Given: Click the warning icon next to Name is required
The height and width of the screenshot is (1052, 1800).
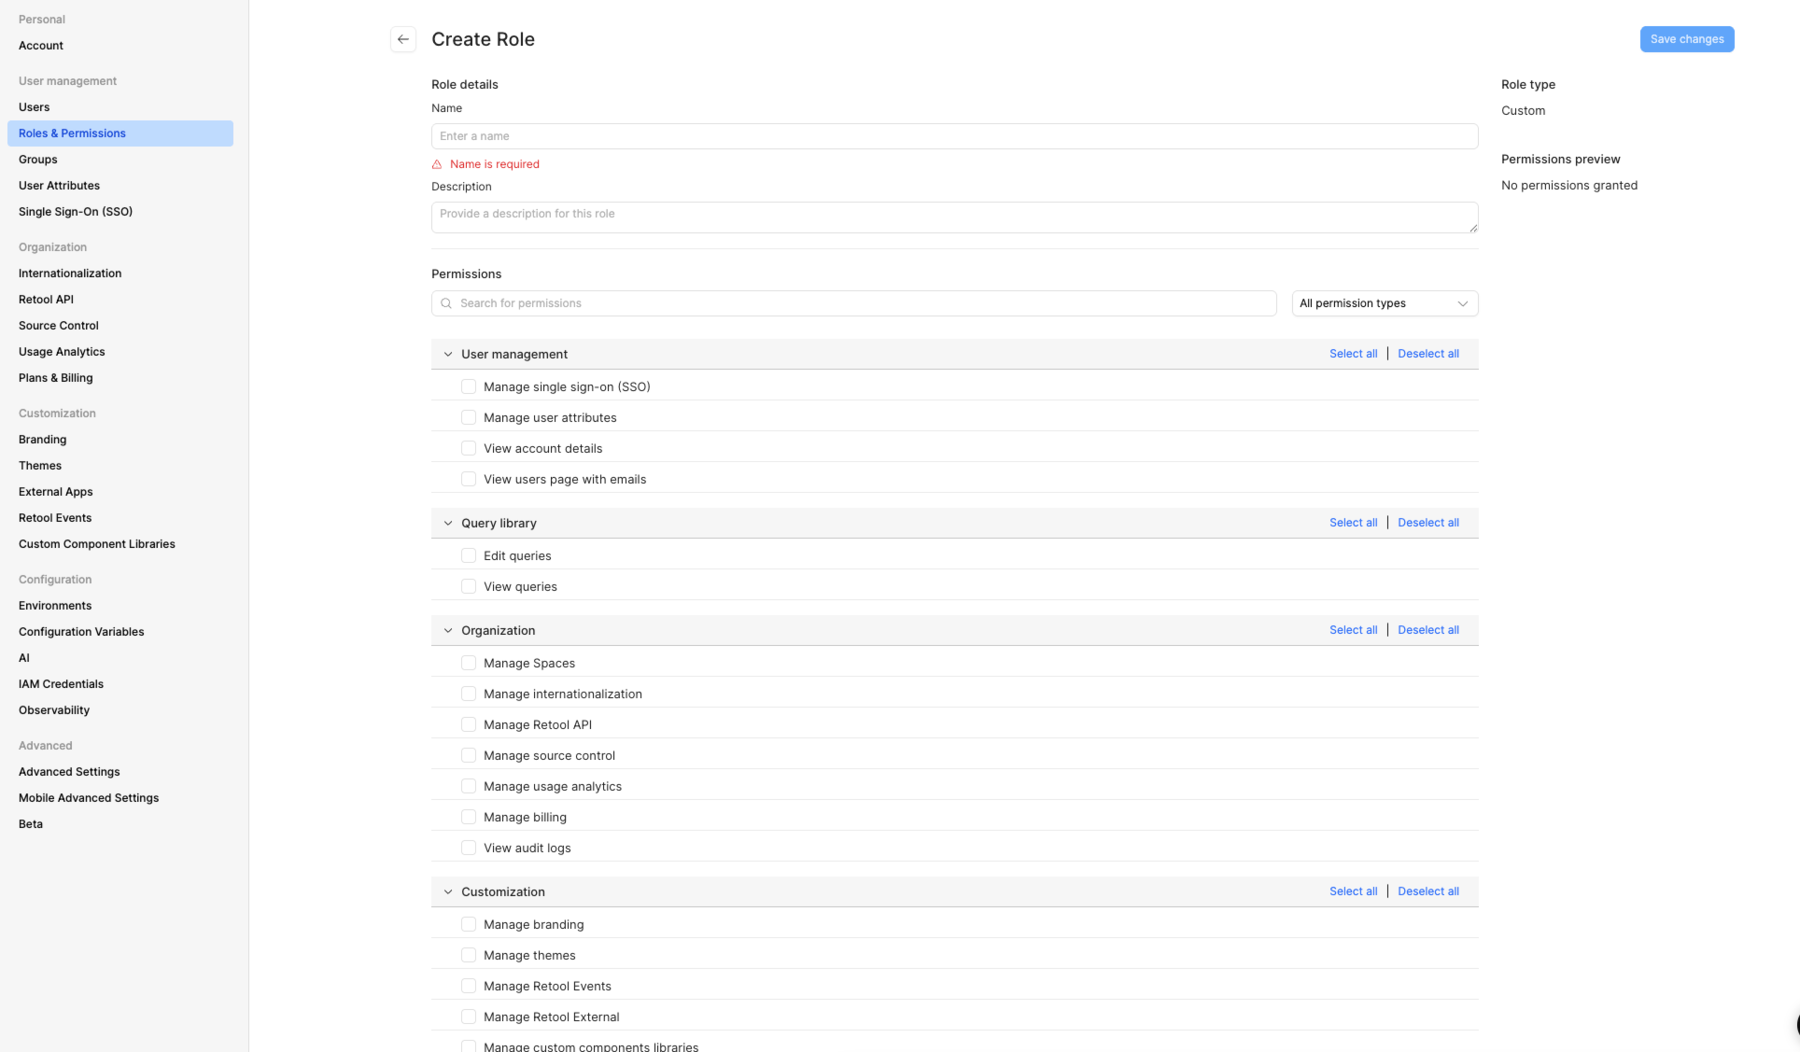Looking at the screenshot, I should 437,164.
